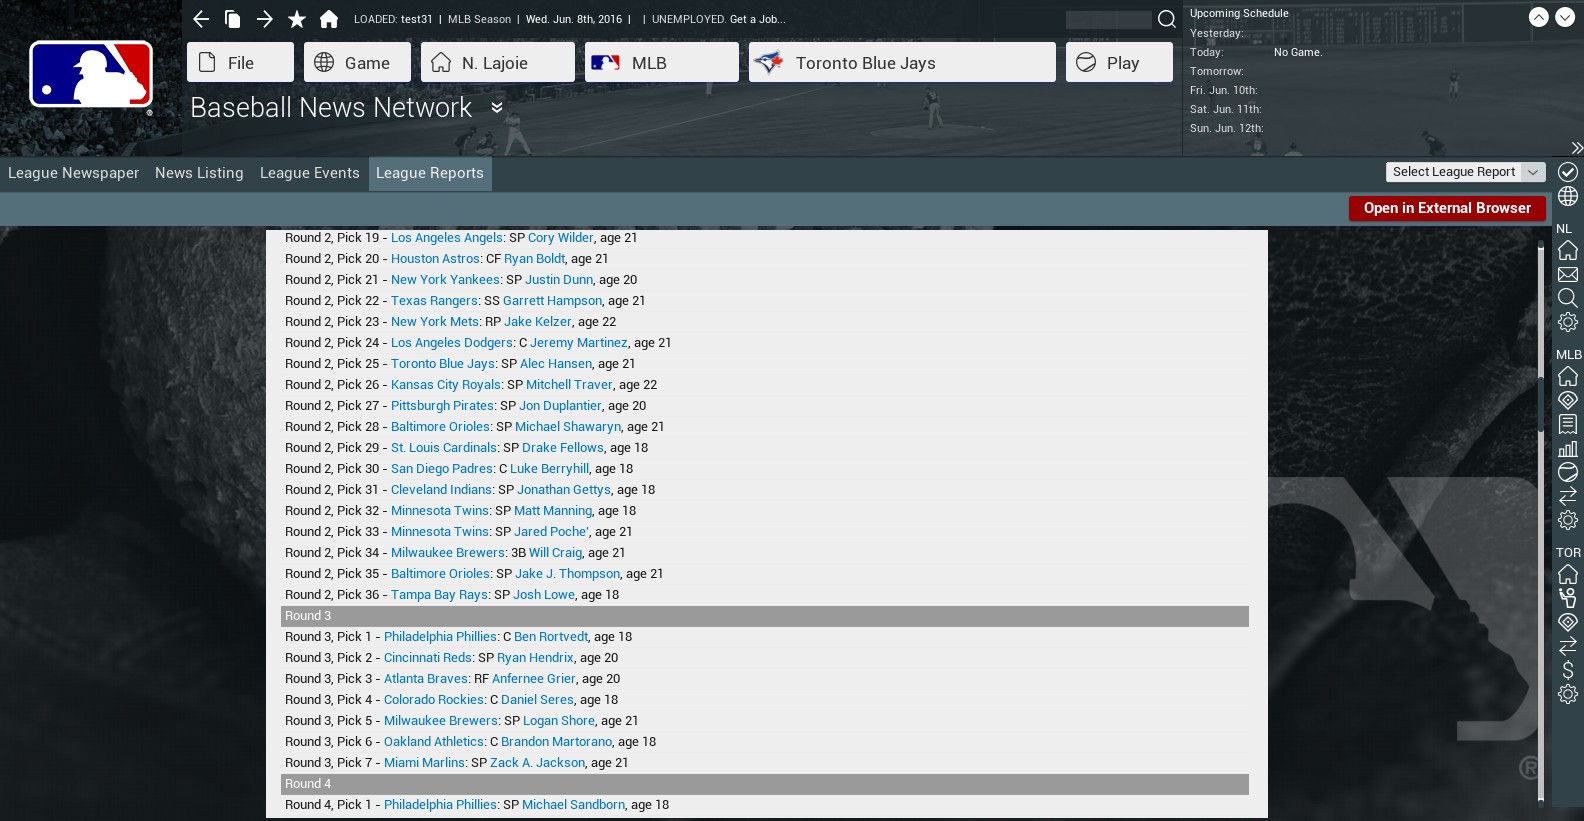Open the File menu
This screenshot has width=1584, height=821.
click(240, 62)
